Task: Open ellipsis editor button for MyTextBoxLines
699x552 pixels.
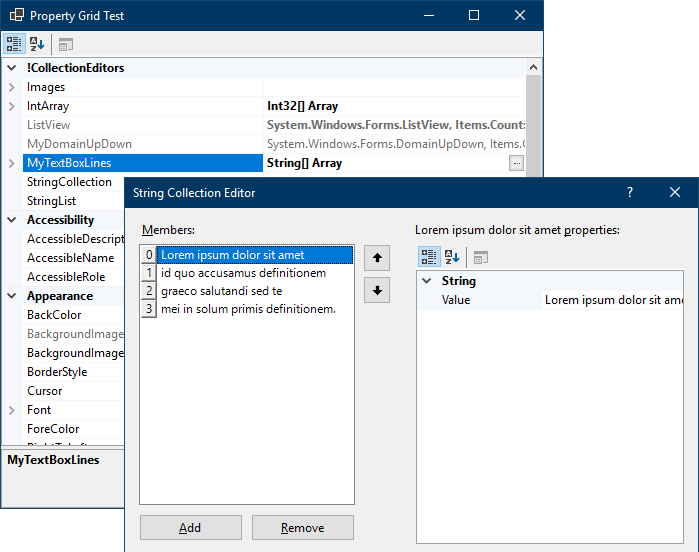Action: click(x=516, y=163)
